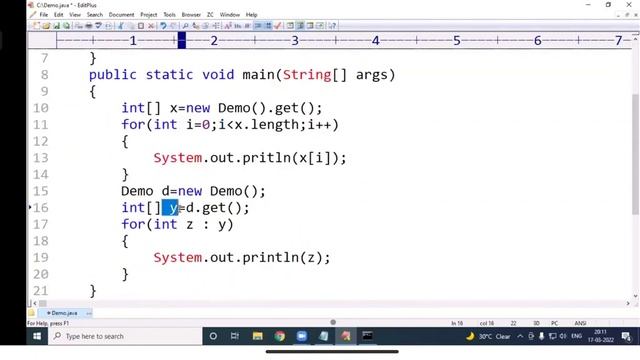Toggle the Output Window toolbar button
This screenshot has width=640, height=360.
pos(310,26)
